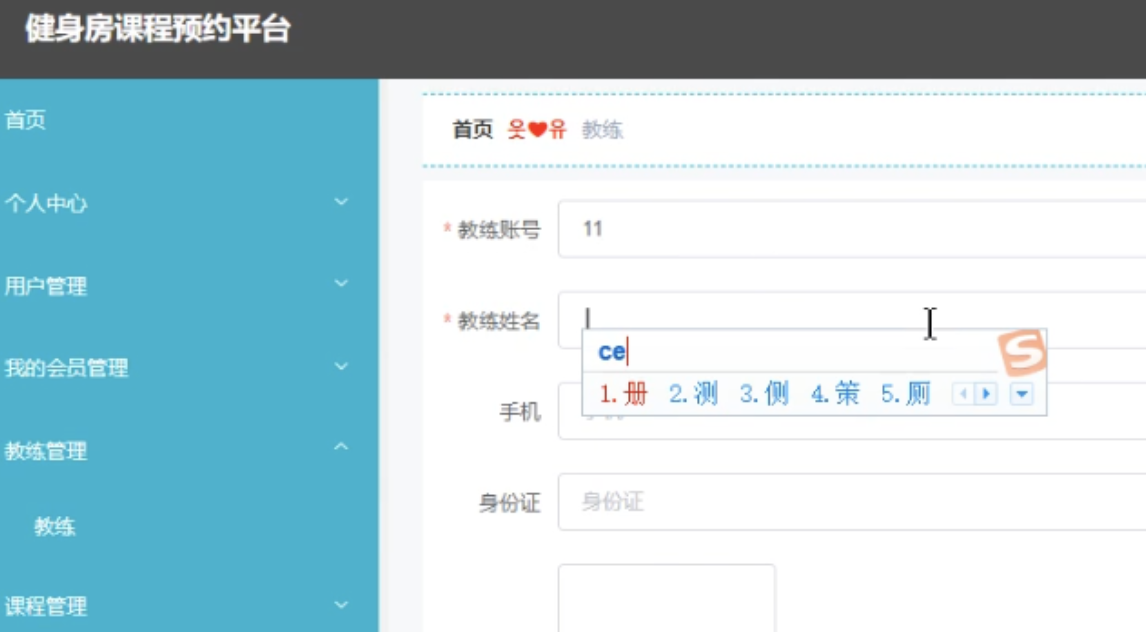Image resolution: width=1146 pixels, height=632 pixels.
Task: Open the 首页 sidebar menu item
Action: [x=189, y=120]
